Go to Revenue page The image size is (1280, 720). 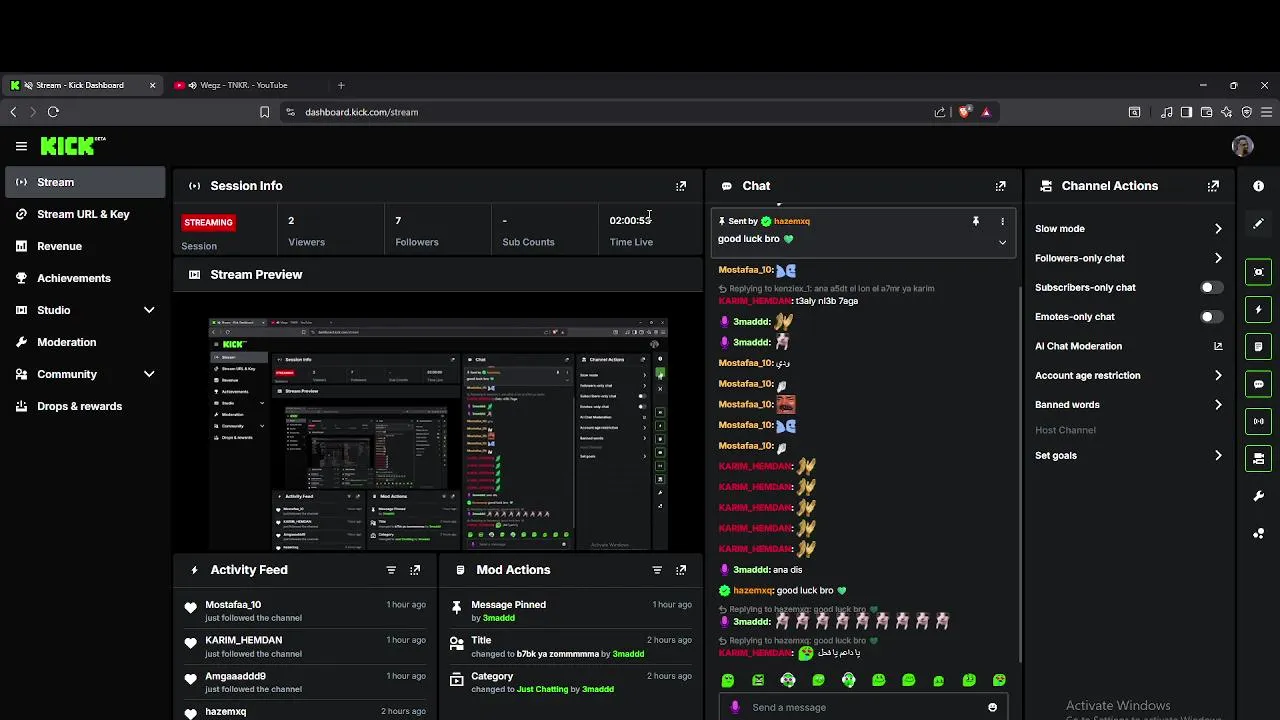[85, 246]
